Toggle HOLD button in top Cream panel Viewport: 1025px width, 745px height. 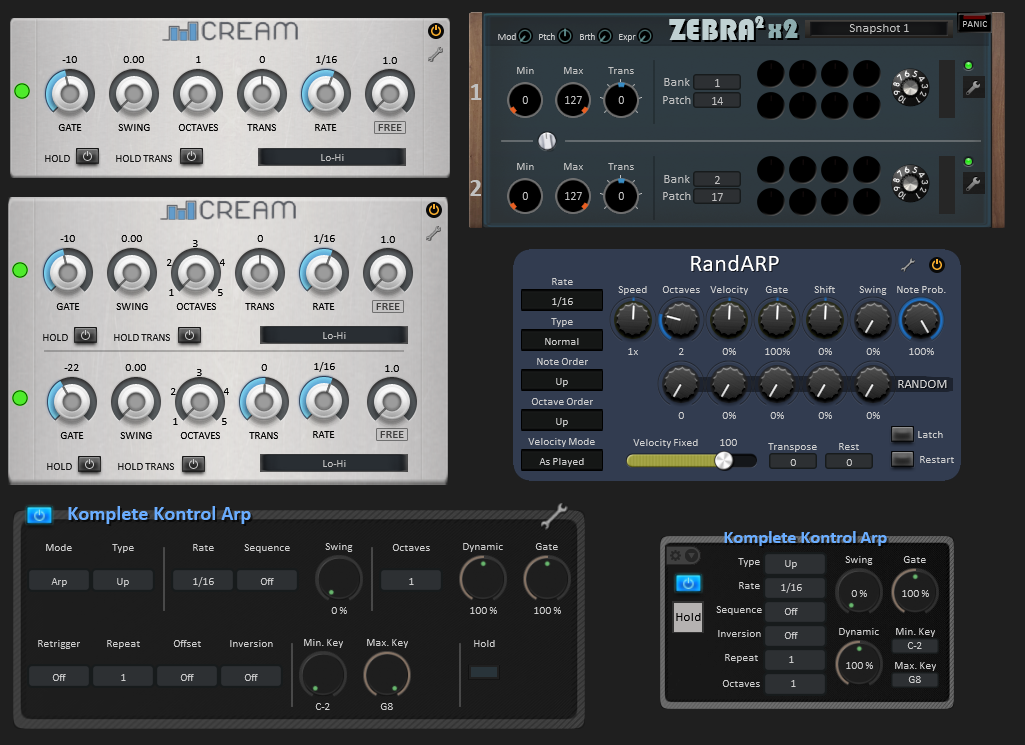(87, 157)
